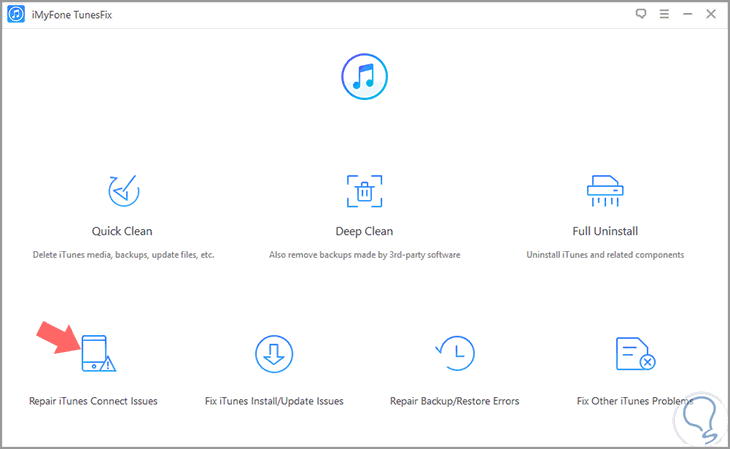Click the iMyFone TunesFix app icon in title bar
Image resolution: width=730 pixels, height=449 pixels.
pos(16,14)
